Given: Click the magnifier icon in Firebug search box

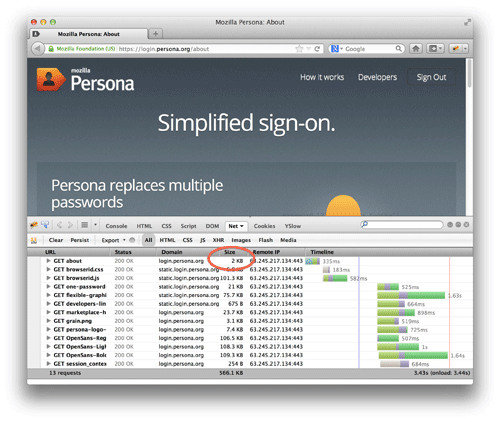Looking at the screenshot, I should coord(365,224).
